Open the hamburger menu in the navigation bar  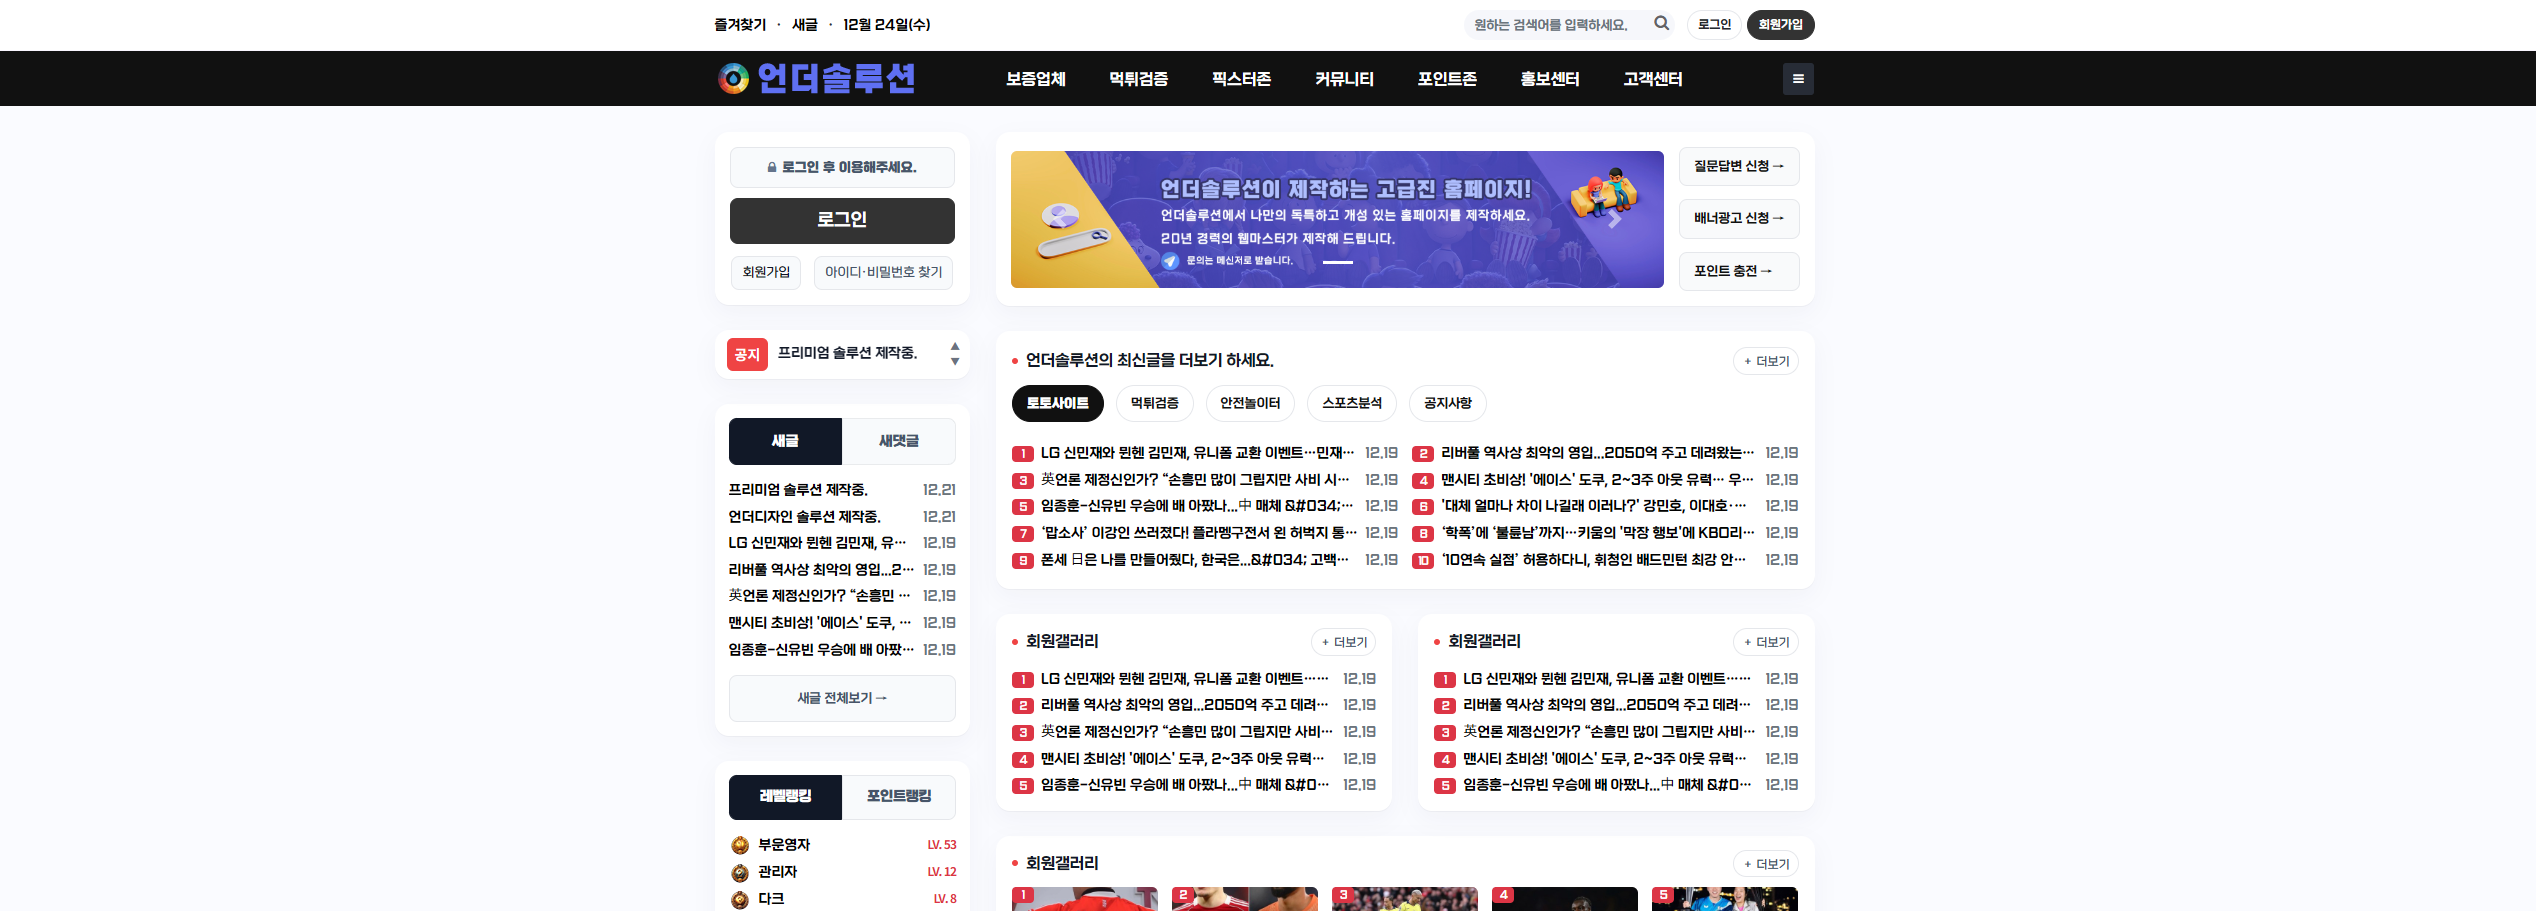click(x=1797, y=79)
